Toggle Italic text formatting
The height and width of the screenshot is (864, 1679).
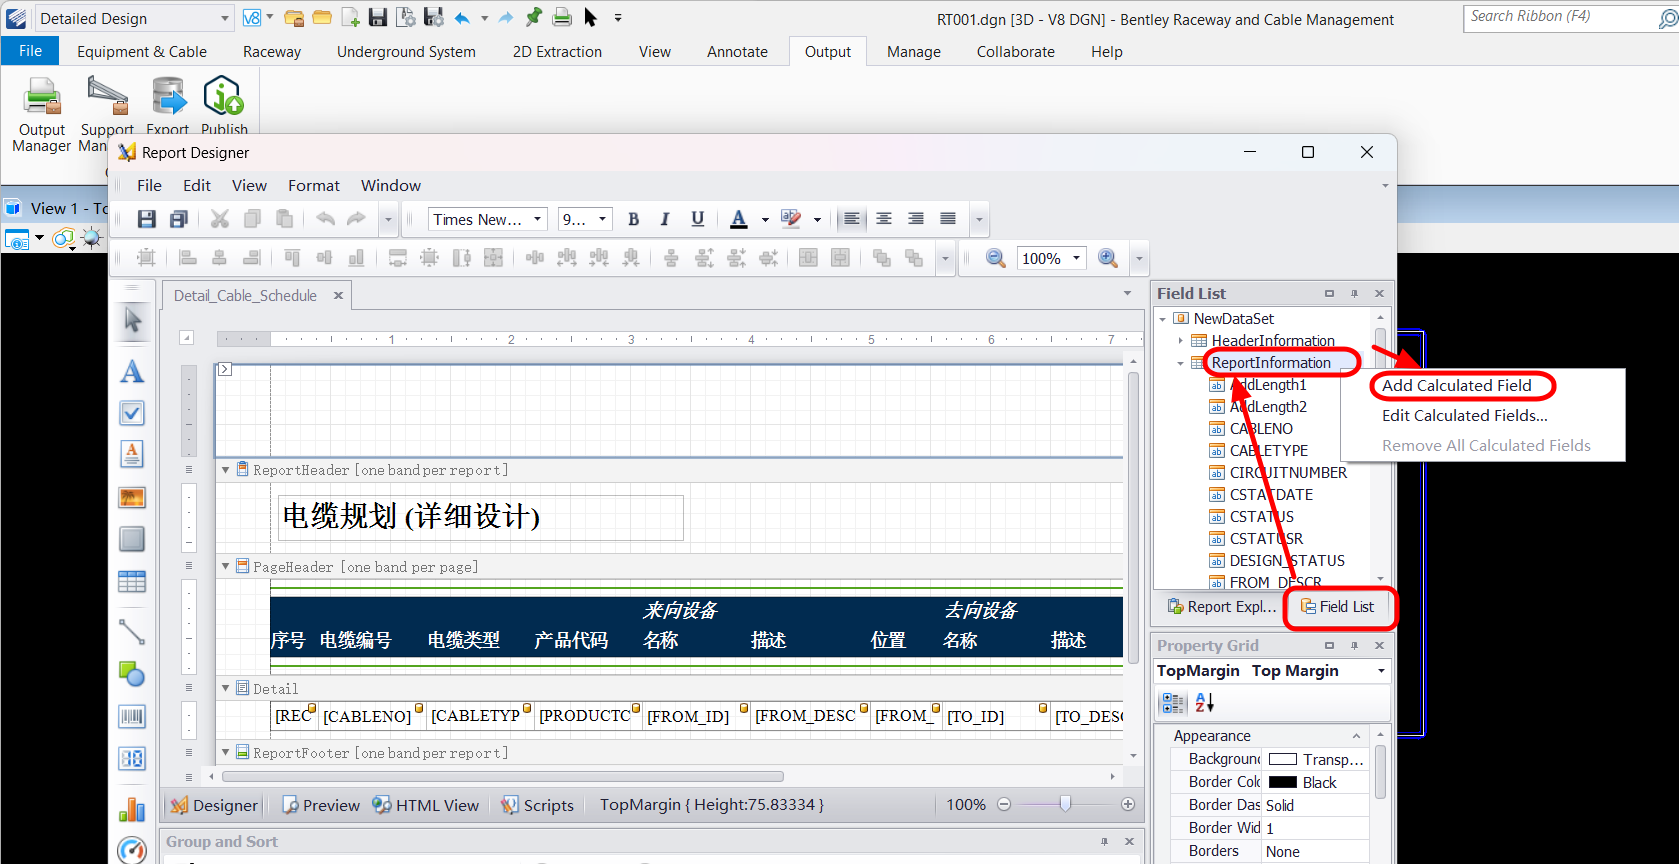[665, 219]
